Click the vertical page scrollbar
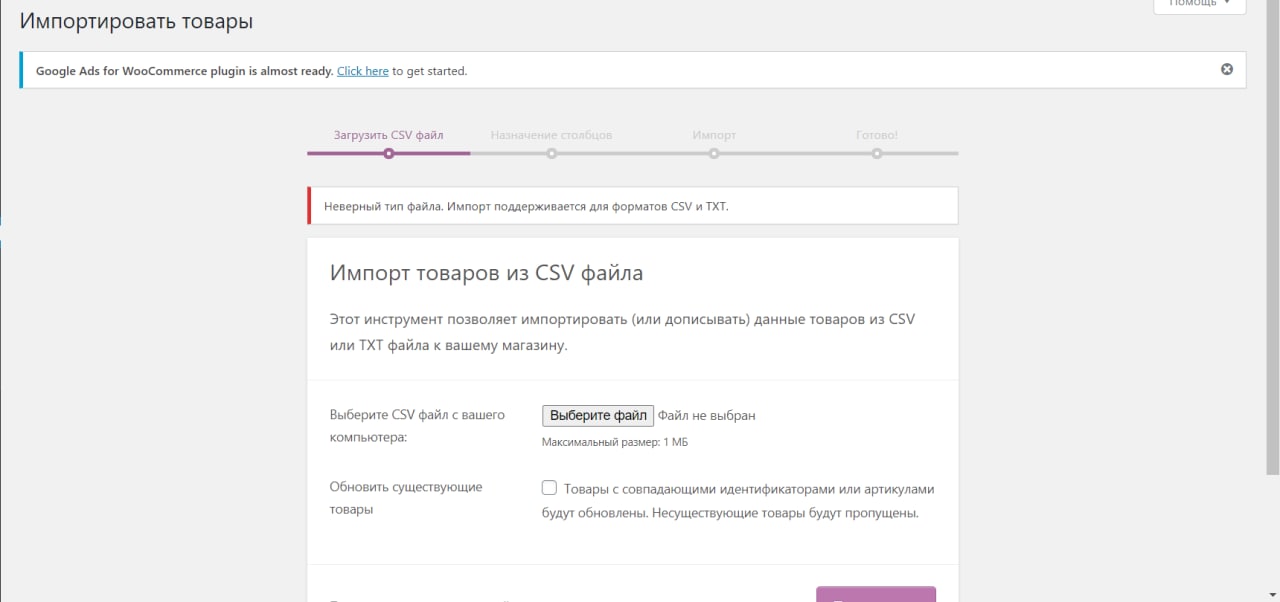Image resolution: width=1280 pixels, height=602 pixels. click(1273, 235)
